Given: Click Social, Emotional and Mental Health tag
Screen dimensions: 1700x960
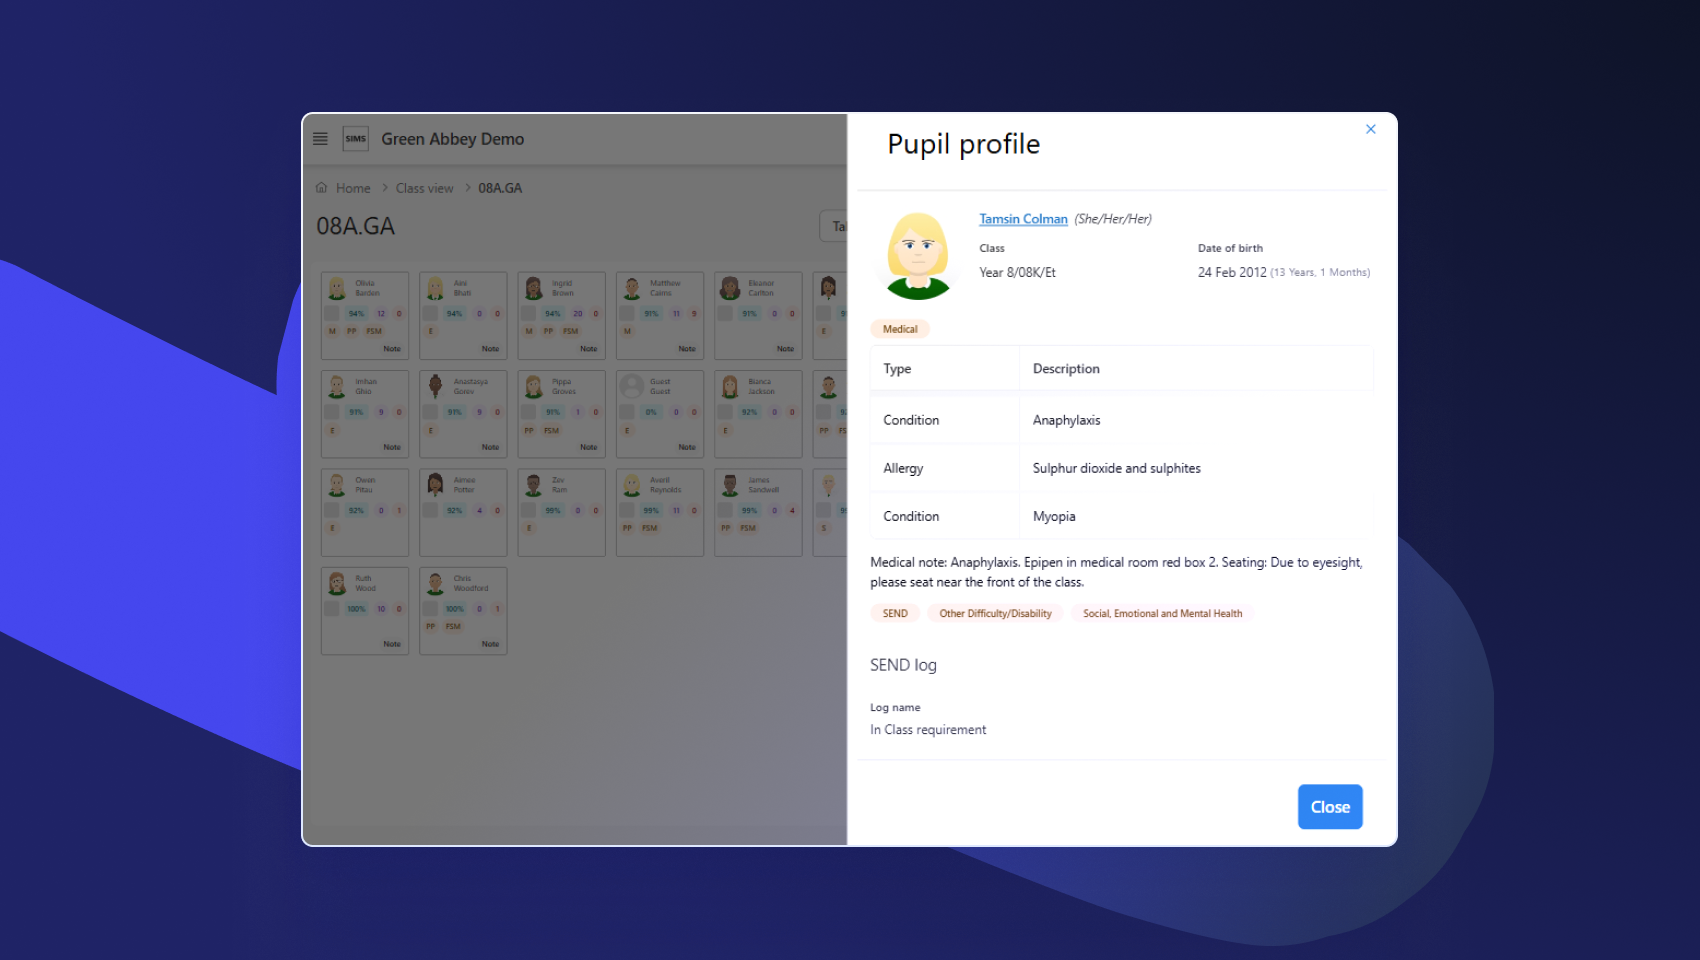Looking at the screenshot, I should [1162, 614].
